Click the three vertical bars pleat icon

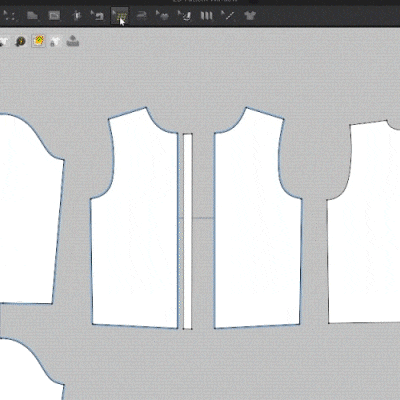click(x=206, y=16)
